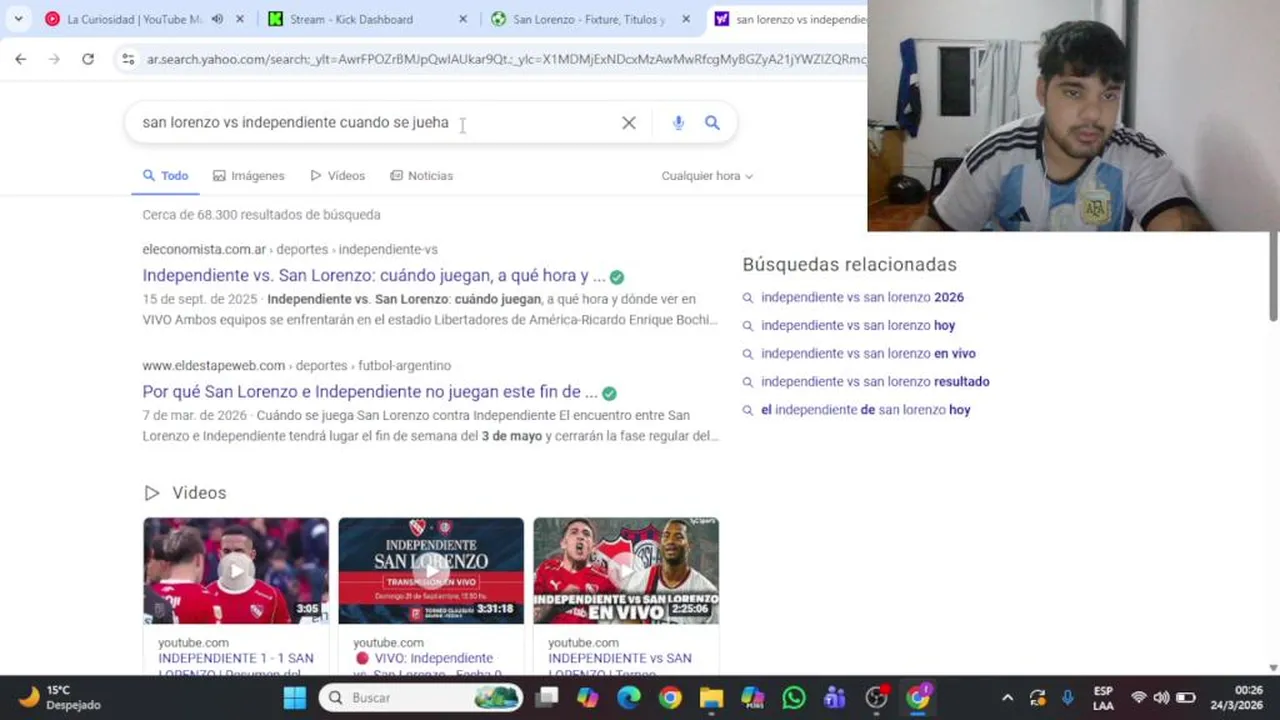Image resolution: width=1280 pixels, height=720 pixels.
Task: Search related: independiente vs san lorenzo hoy
Action: point(858,325)
